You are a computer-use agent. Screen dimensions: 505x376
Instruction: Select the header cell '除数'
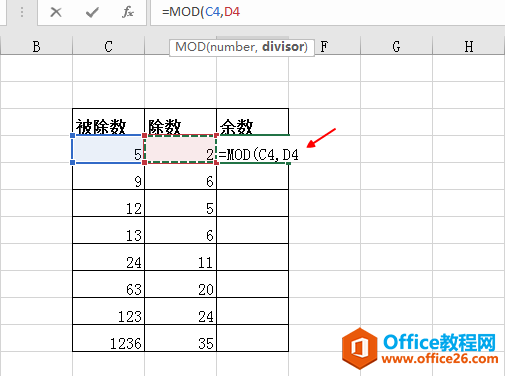tap(180, 122)
